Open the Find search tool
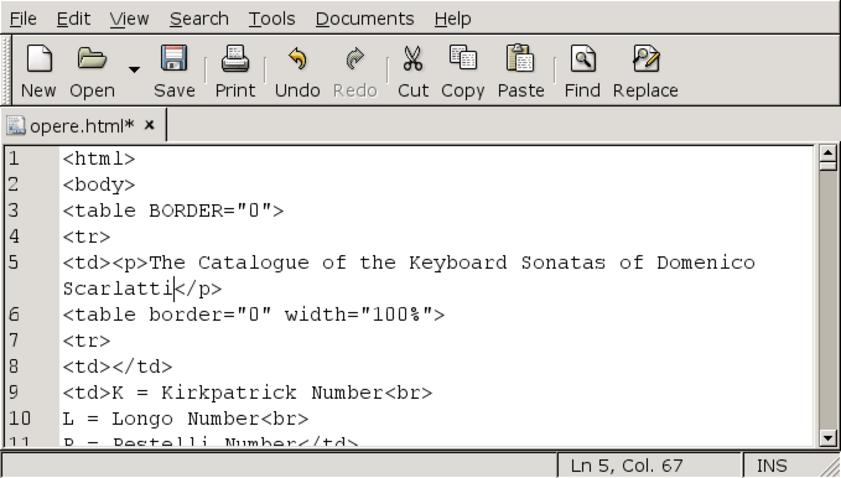841x478 pixels. [x=582, y=60]
